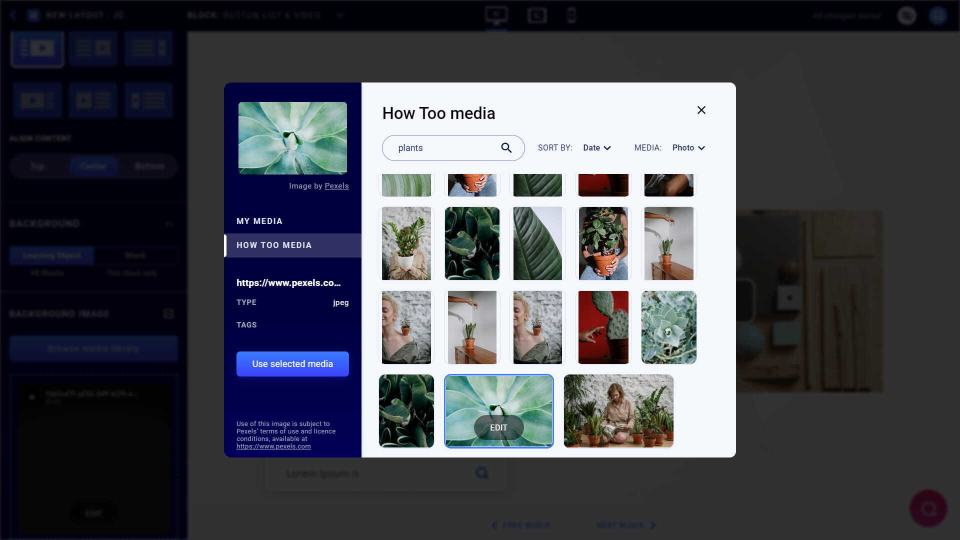Open the pink chat support bubble
The height and width of the screenshot is (540, 960).
pyautogui.click(x=928, y=507)
